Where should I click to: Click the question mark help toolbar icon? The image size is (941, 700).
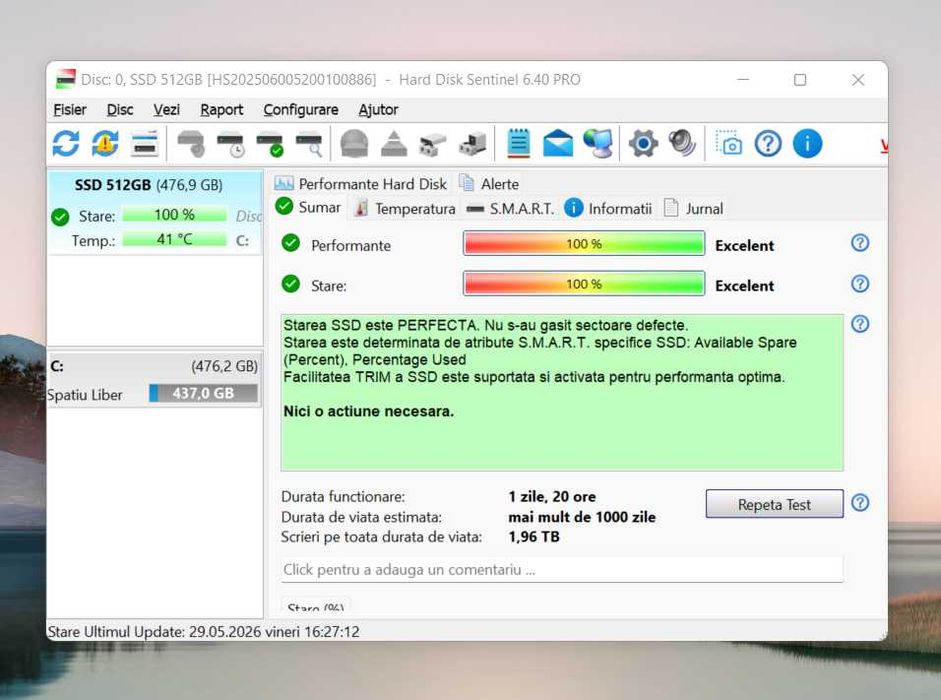pos(768,143)
